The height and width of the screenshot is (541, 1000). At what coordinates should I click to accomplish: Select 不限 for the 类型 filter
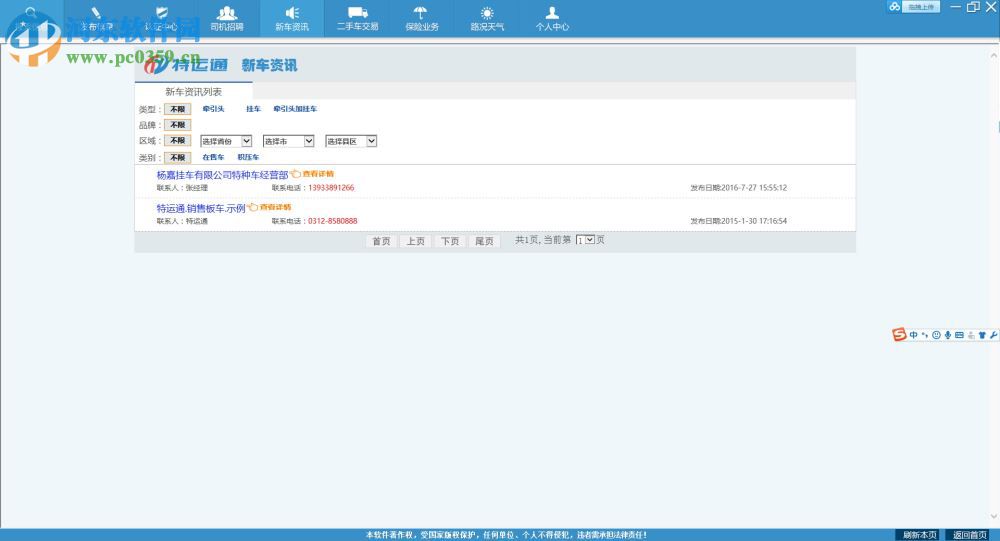177,109
